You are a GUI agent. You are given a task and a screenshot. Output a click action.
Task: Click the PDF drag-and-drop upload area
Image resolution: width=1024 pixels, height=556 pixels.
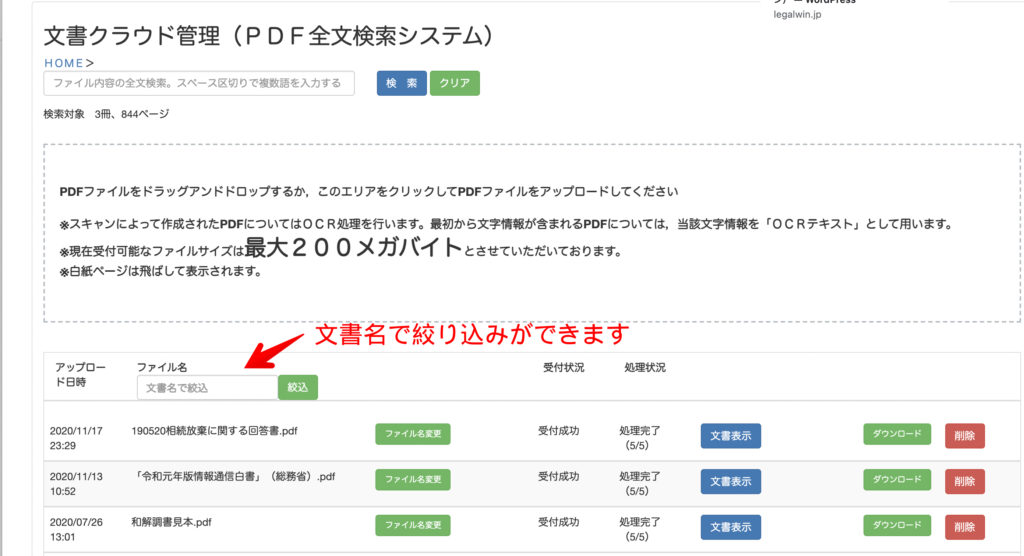(531, 233)
